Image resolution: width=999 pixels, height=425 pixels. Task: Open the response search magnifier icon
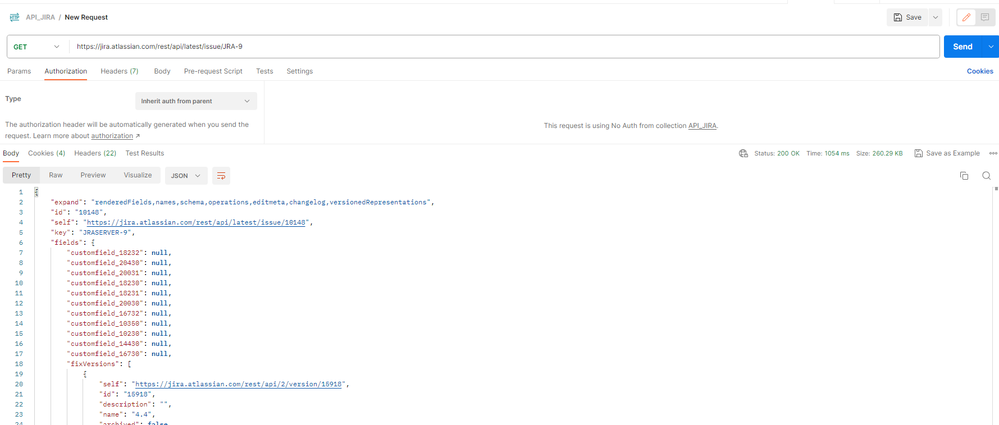click(986, 175)
